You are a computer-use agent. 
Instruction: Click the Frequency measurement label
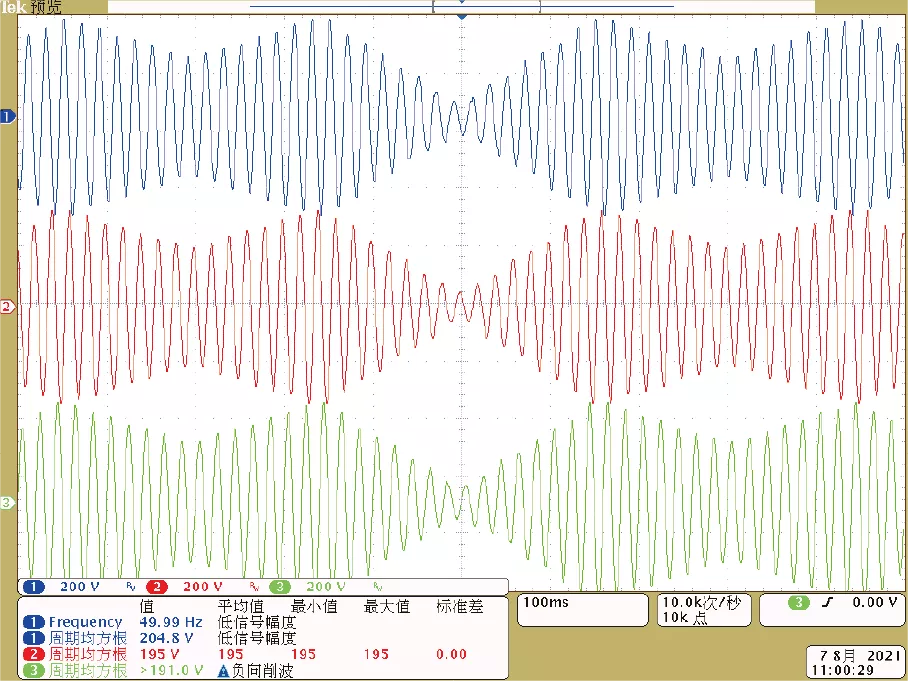pyautogui.click(x=86, y=623)
